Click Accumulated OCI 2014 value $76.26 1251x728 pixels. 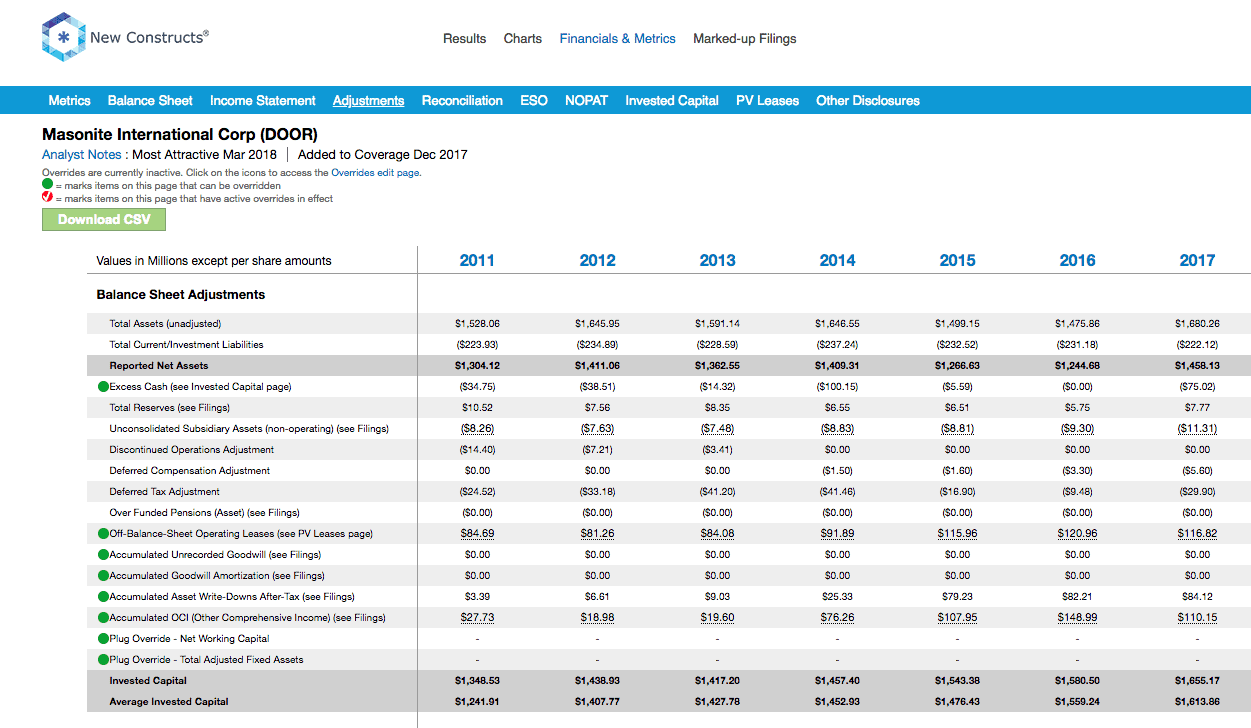click(x=837, y=618)
